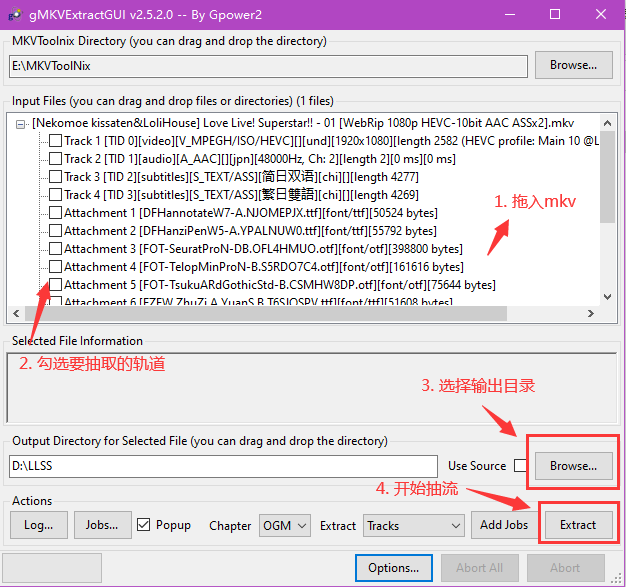Enable the Use Source checkbox
The width and height of the screenshot is (626, 587).
[x=520, y=466]
